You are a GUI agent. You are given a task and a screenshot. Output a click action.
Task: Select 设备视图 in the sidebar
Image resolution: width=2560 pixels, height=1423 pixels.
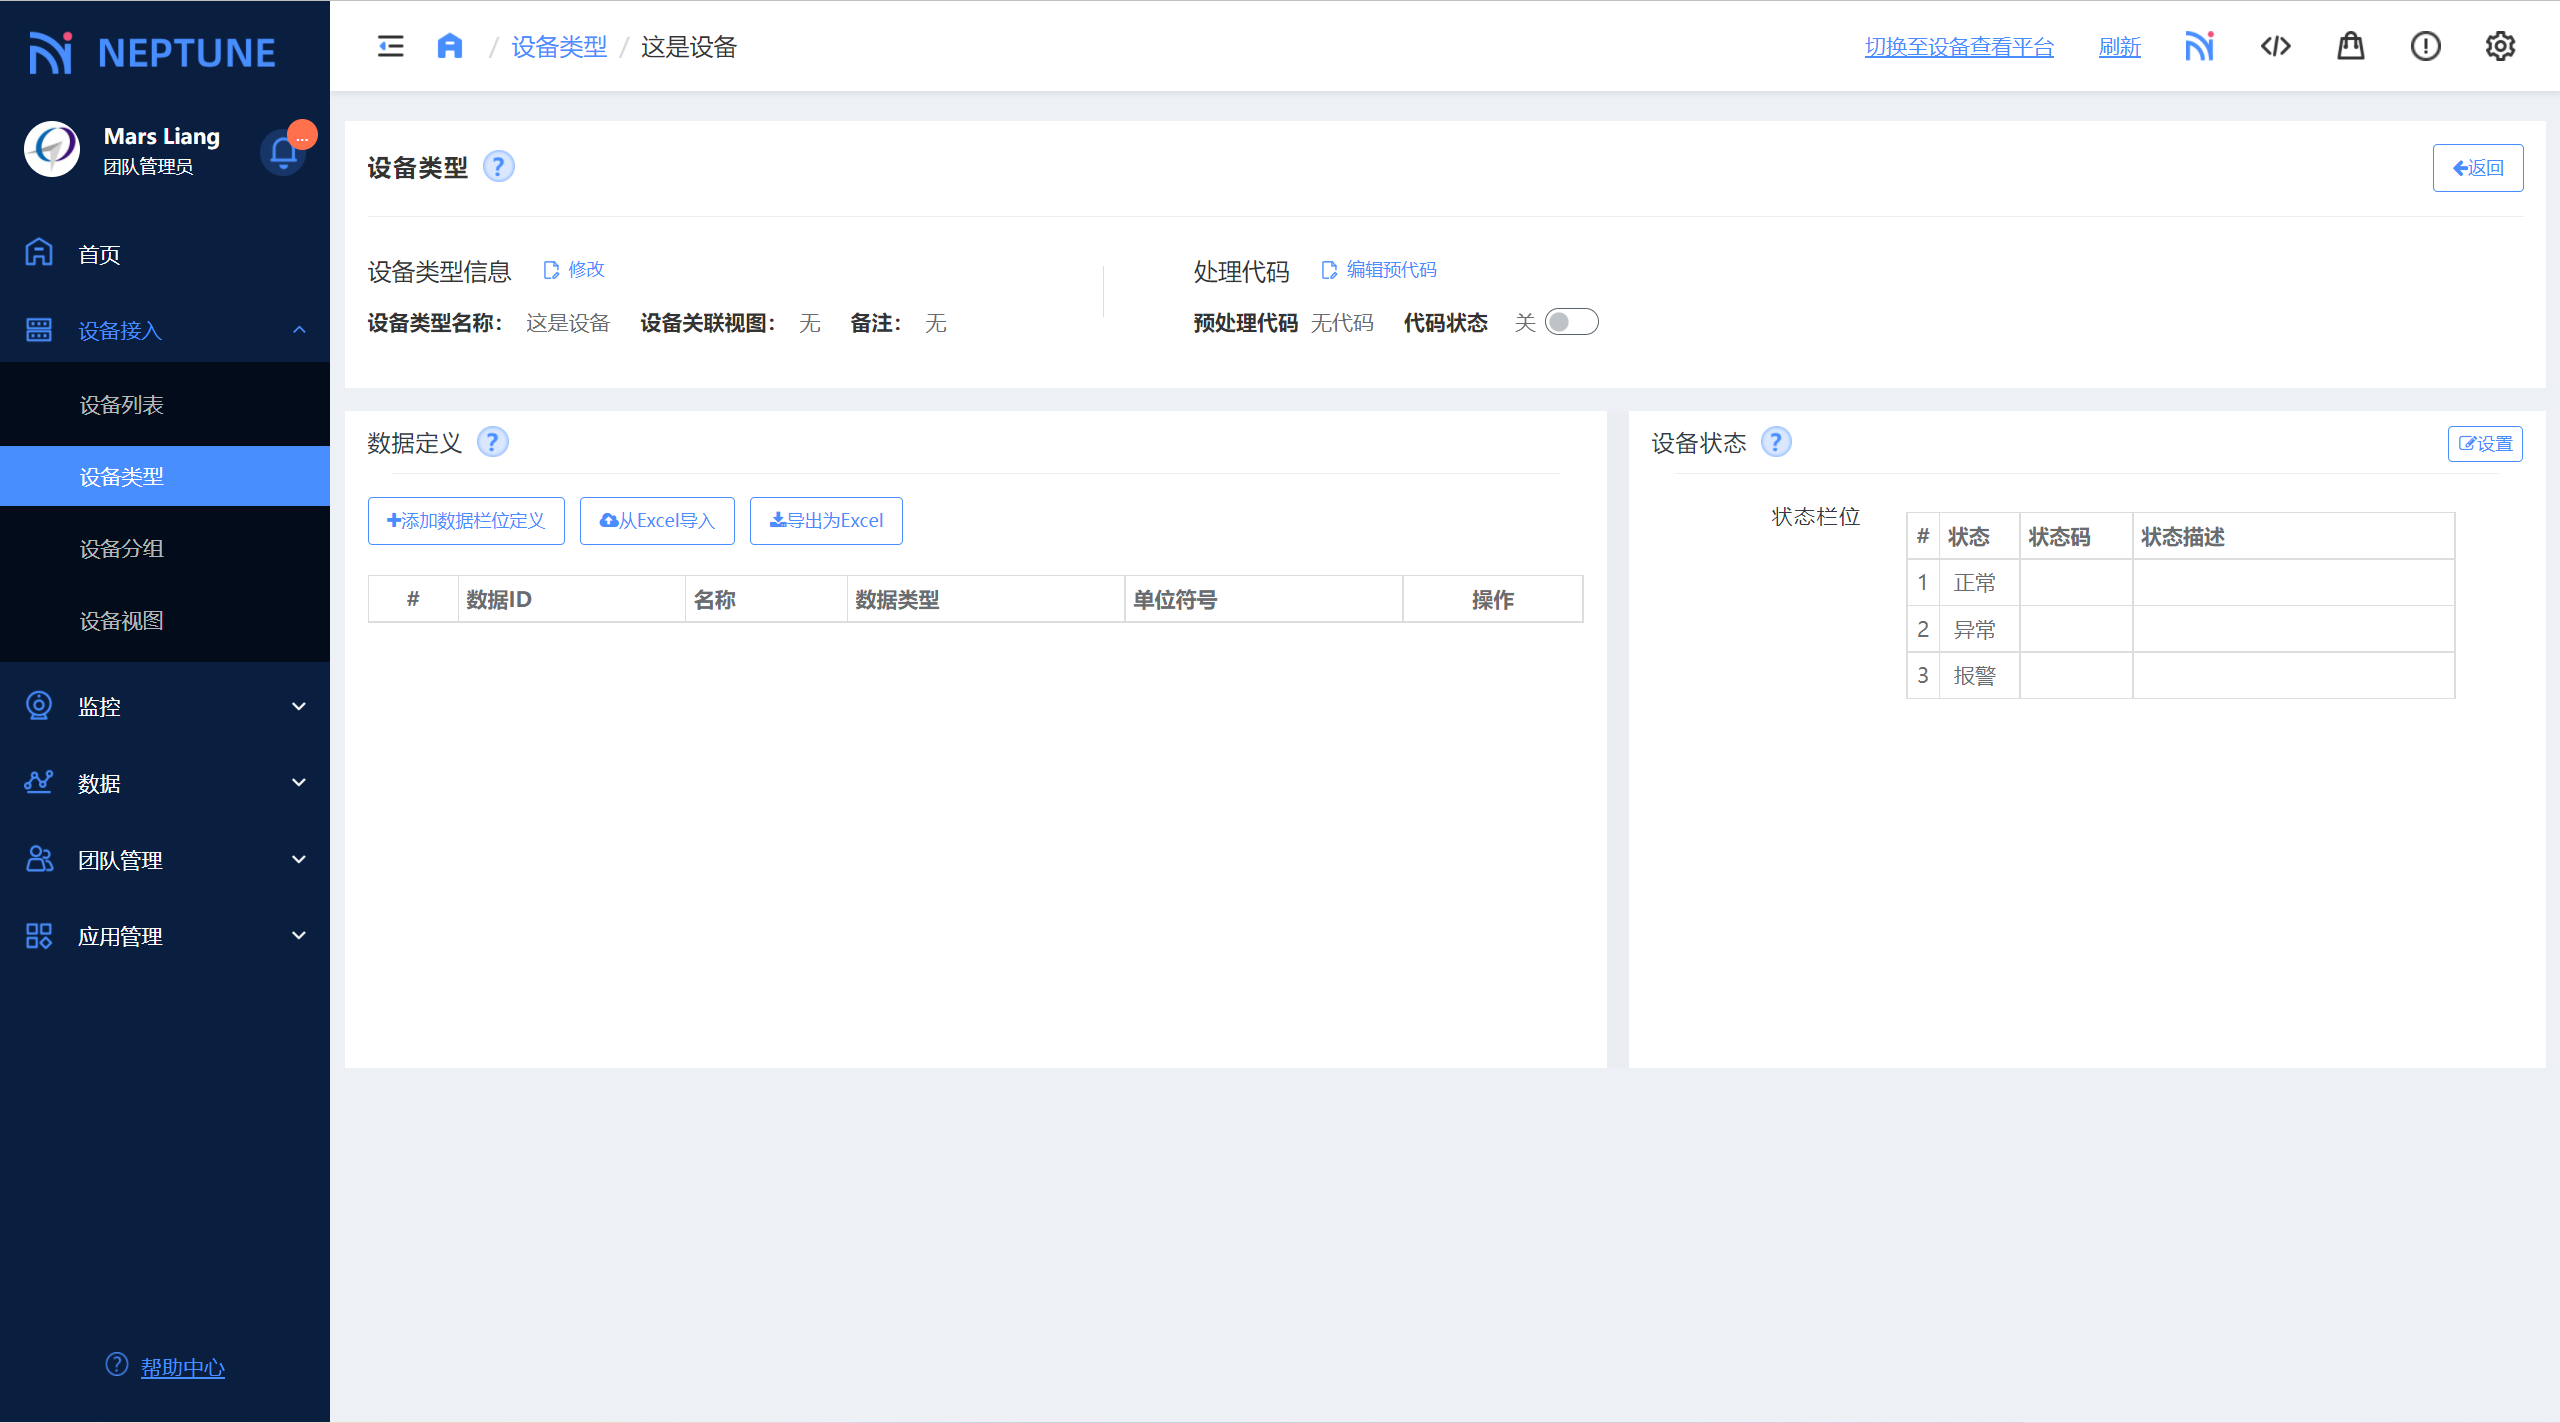(122, 621)
